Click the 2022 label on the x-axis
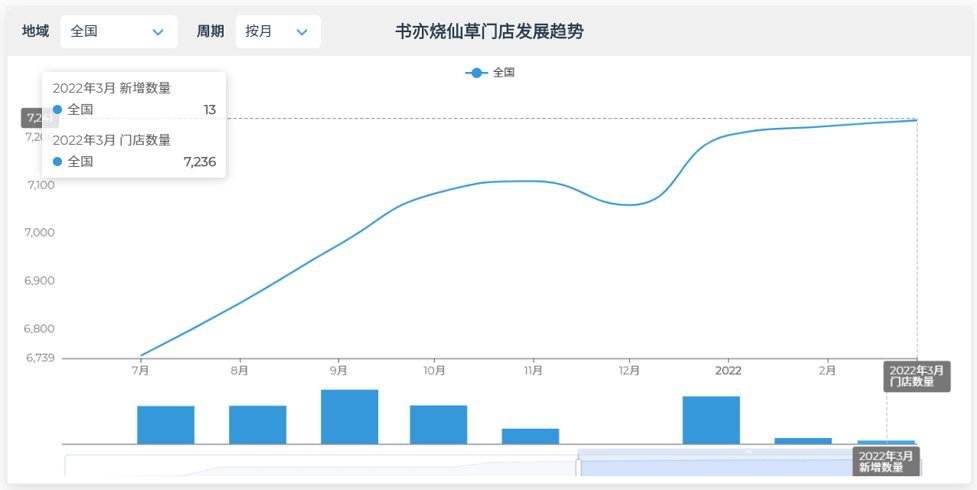Screen dimensions: 977x490 point(728,370)
